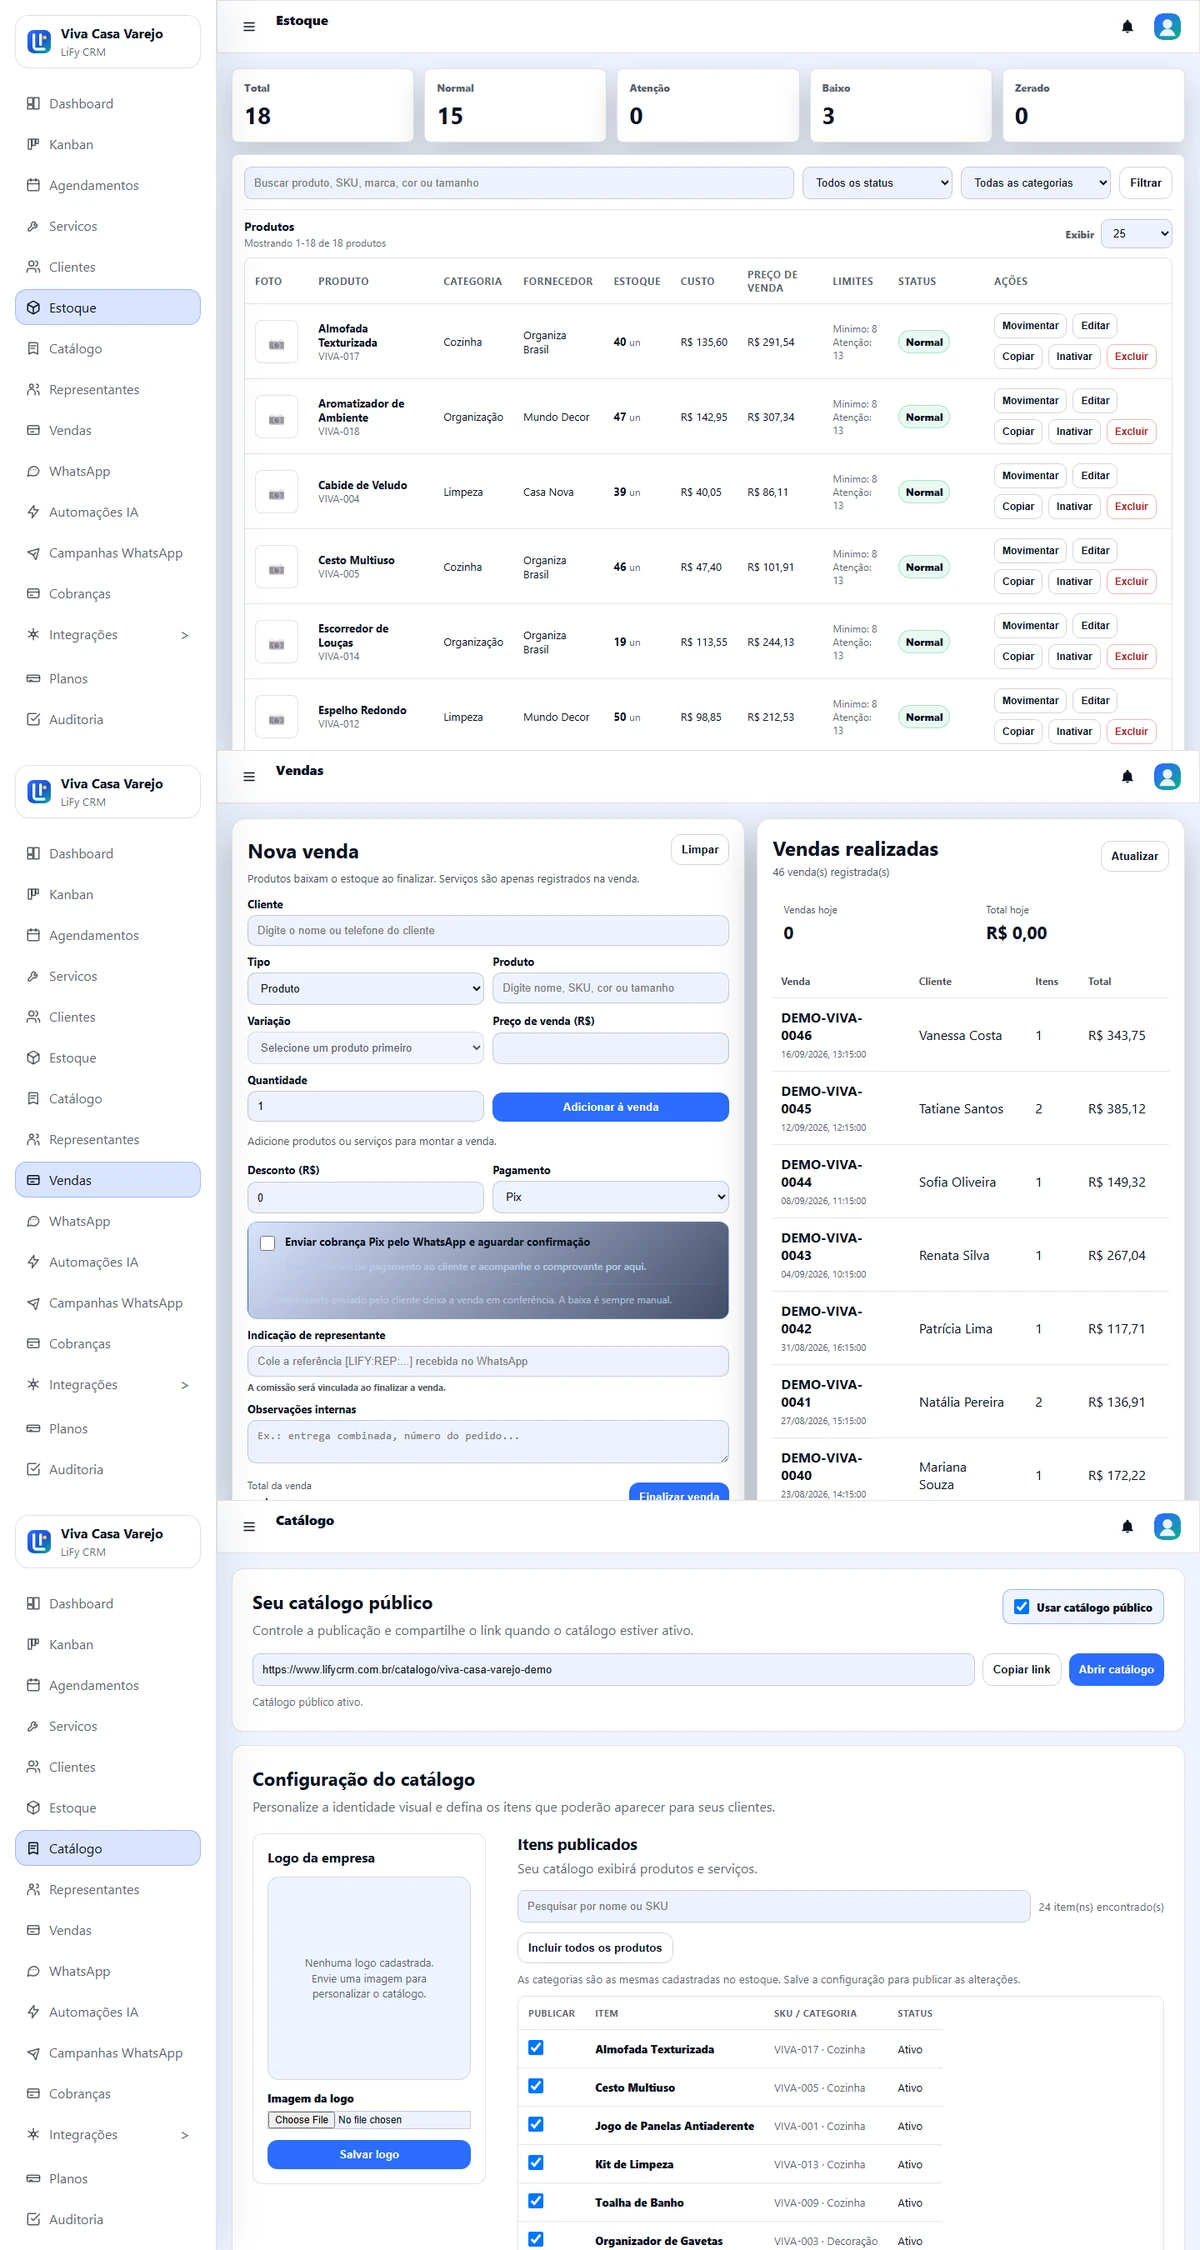Click Excluir for Cesto Multiuso
This screenshot has height=2250, width=1200.
tap(1131, 582)
